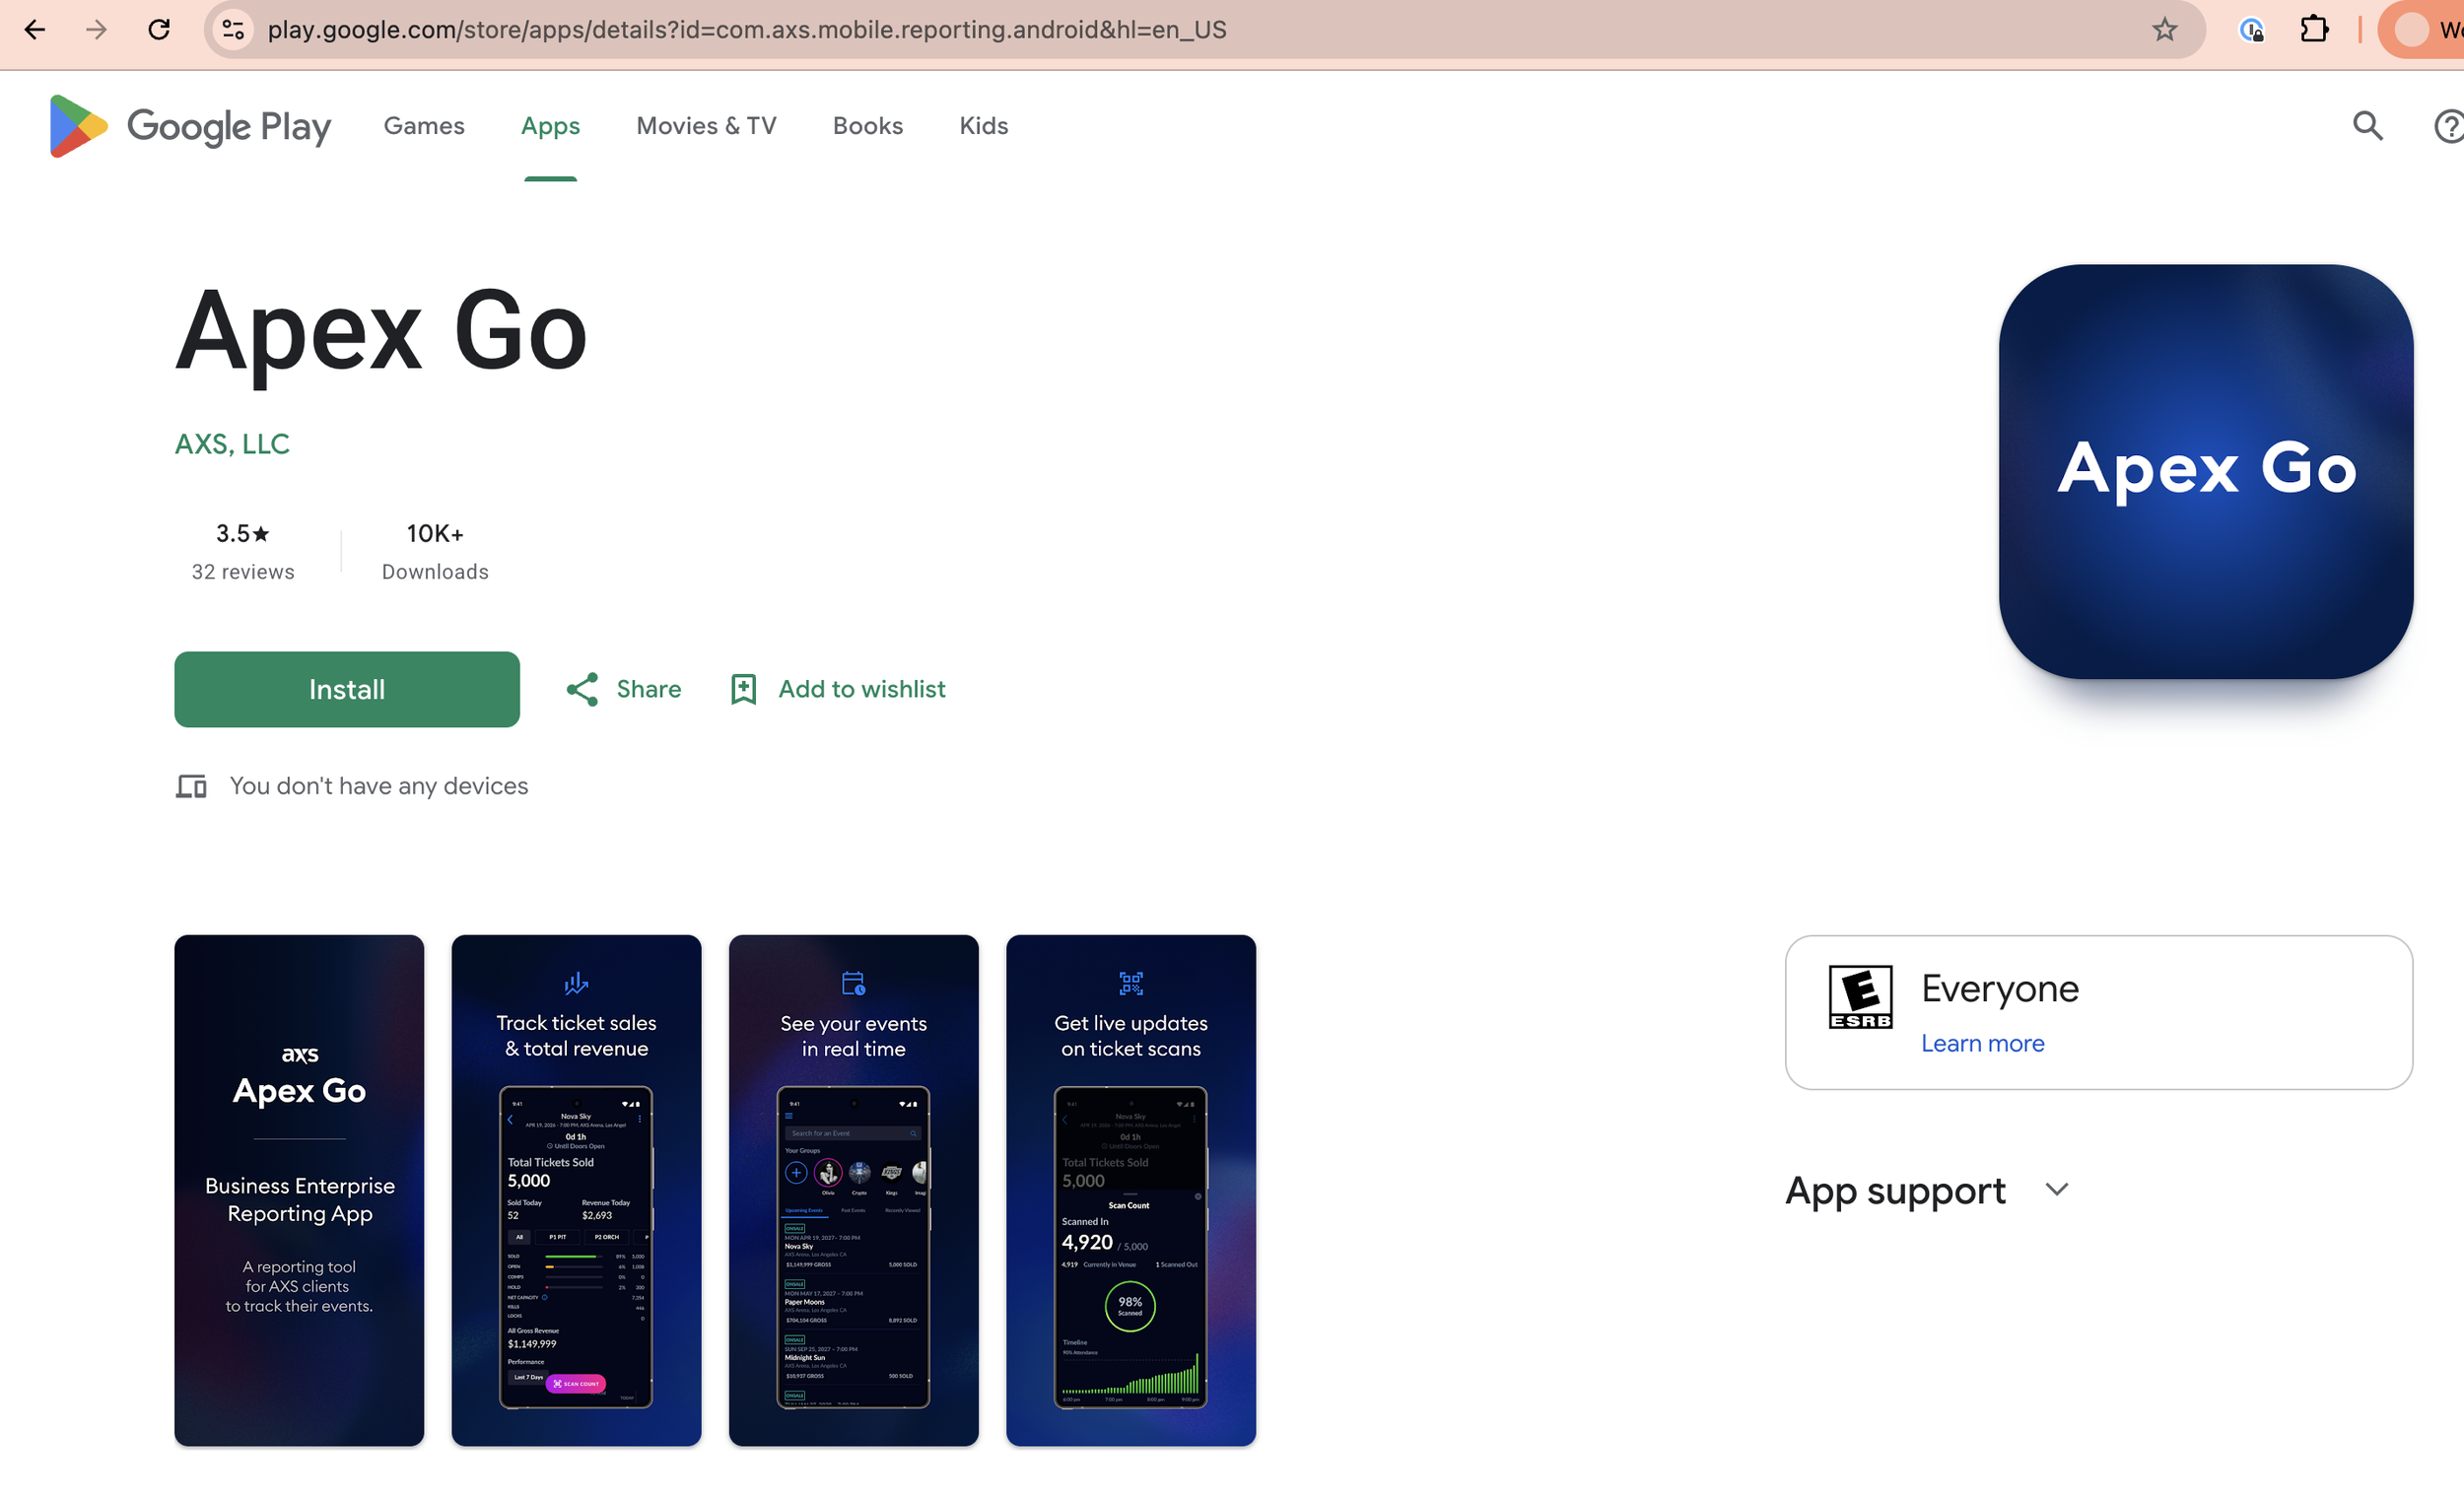Reload the current page
The height and width of the screenshot is (1500, 2464).
pos(159,30)
